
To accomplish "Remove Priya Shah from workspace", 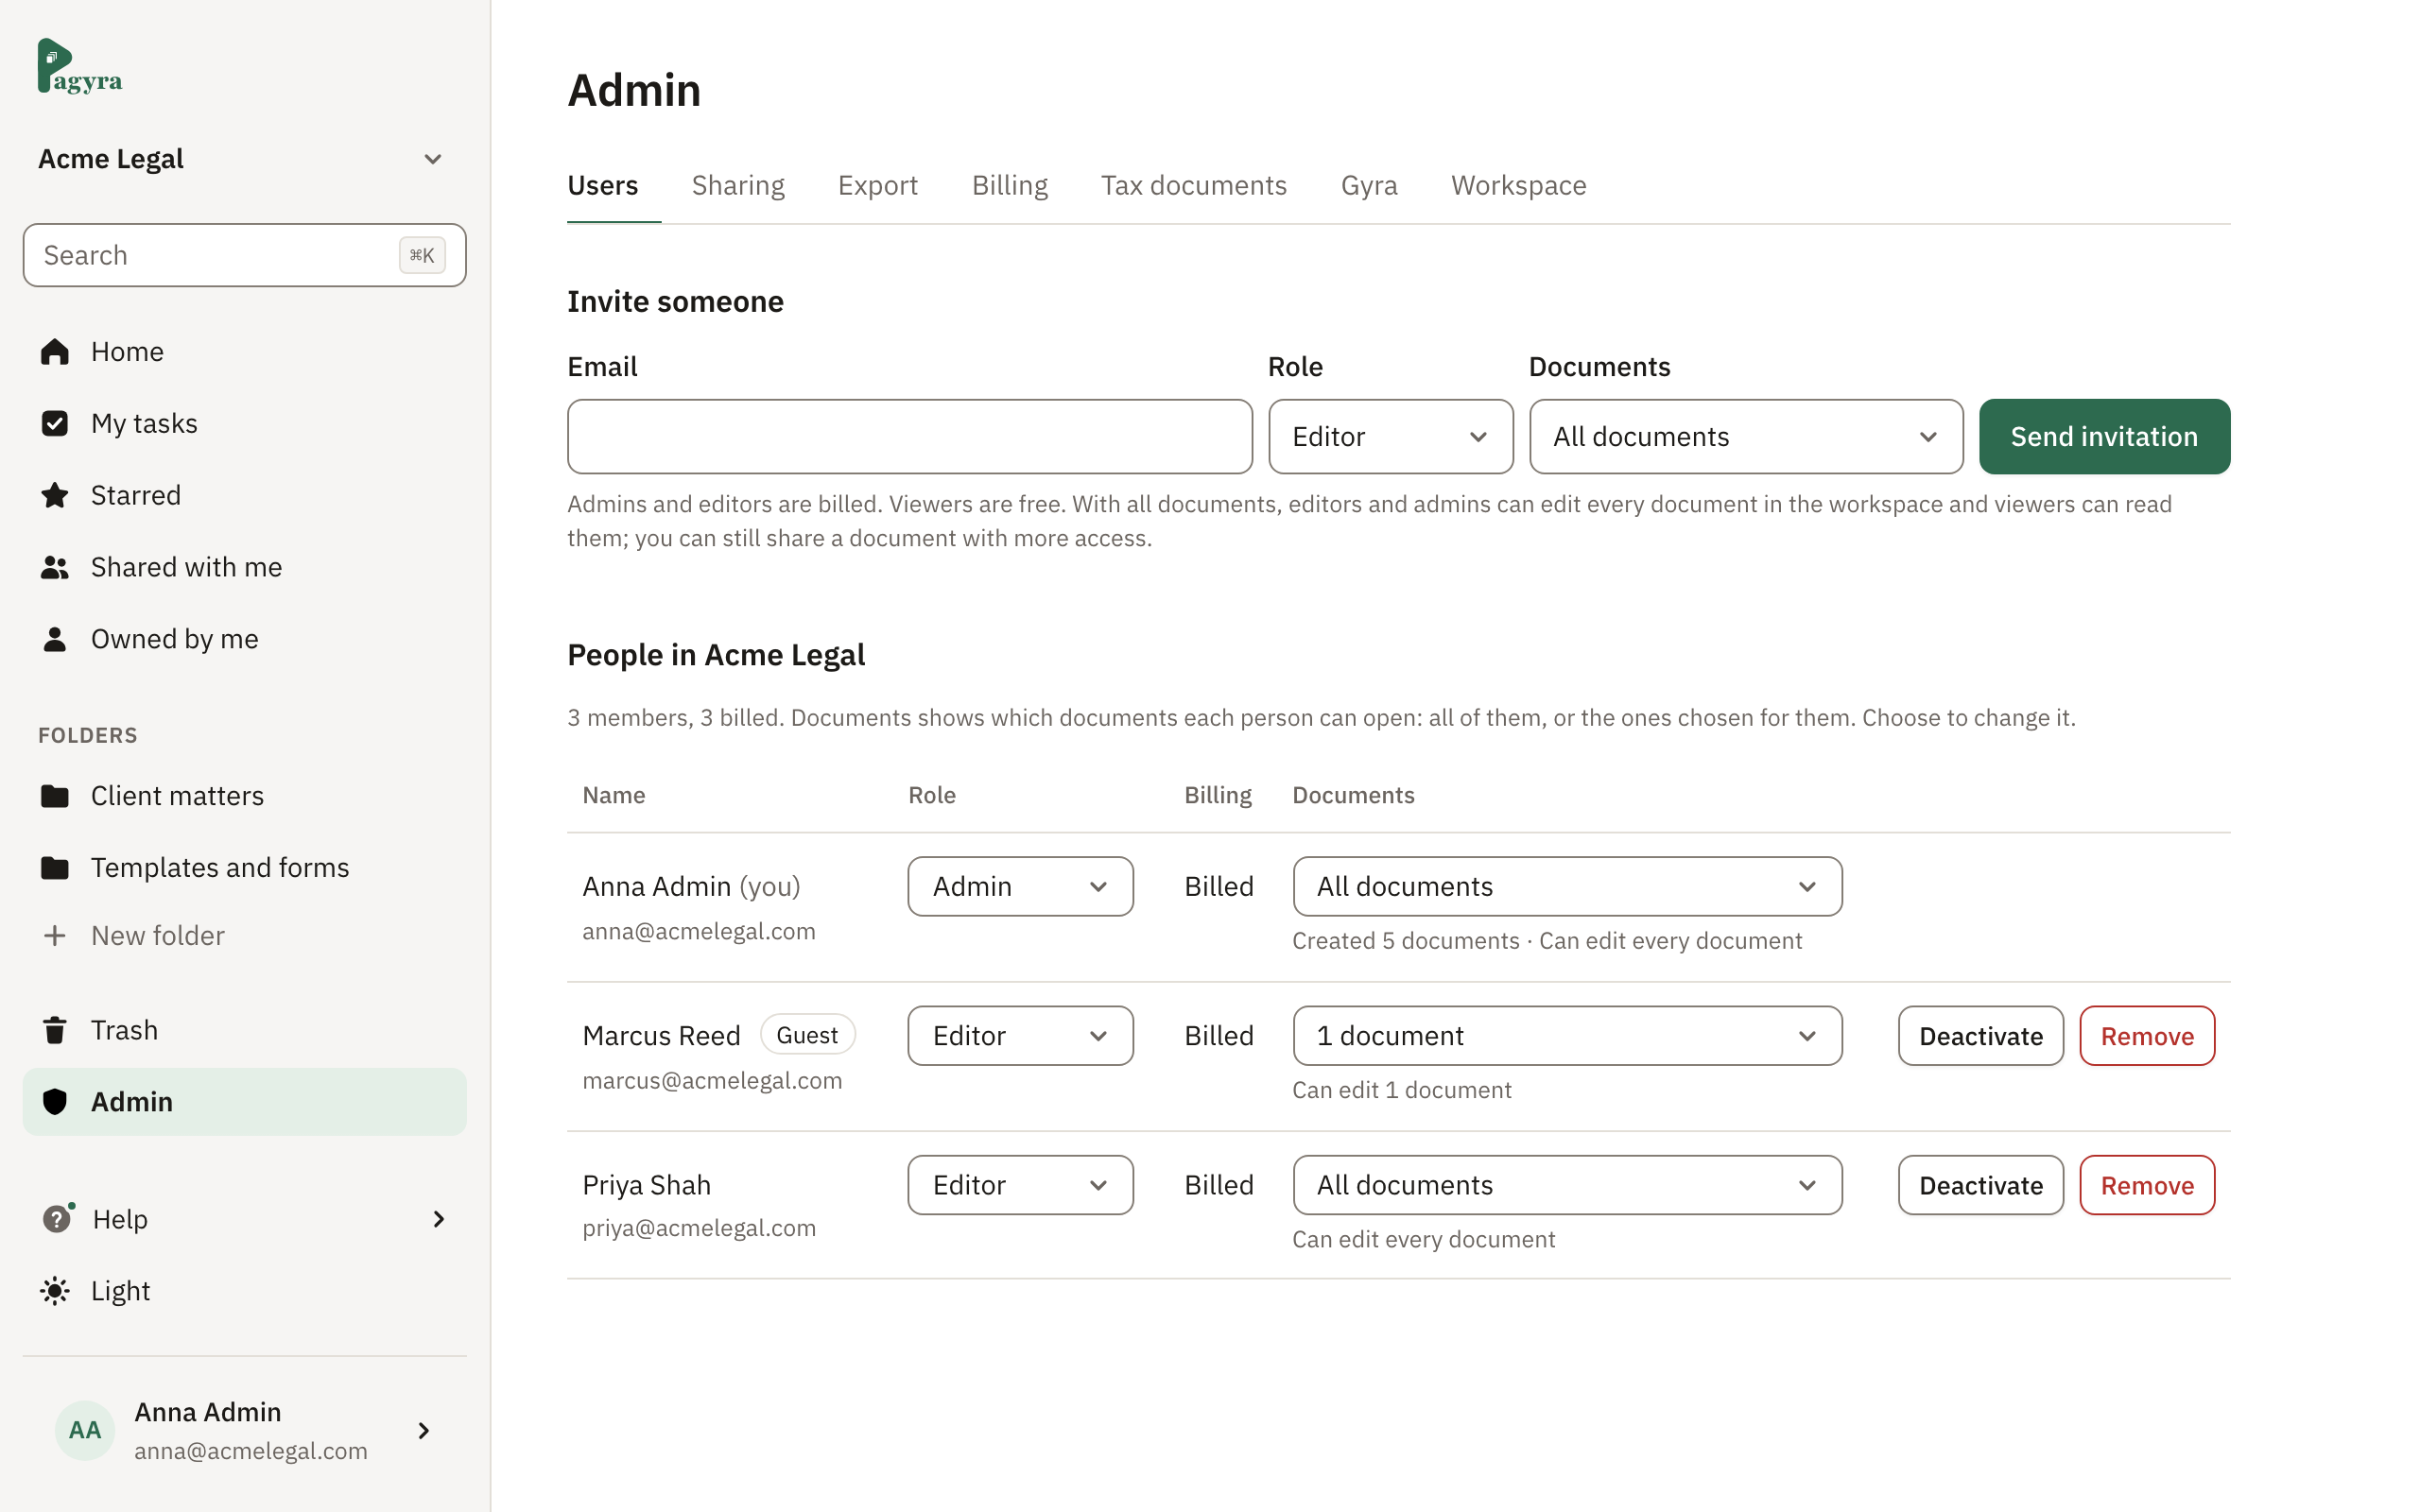I will 2147,1185.
